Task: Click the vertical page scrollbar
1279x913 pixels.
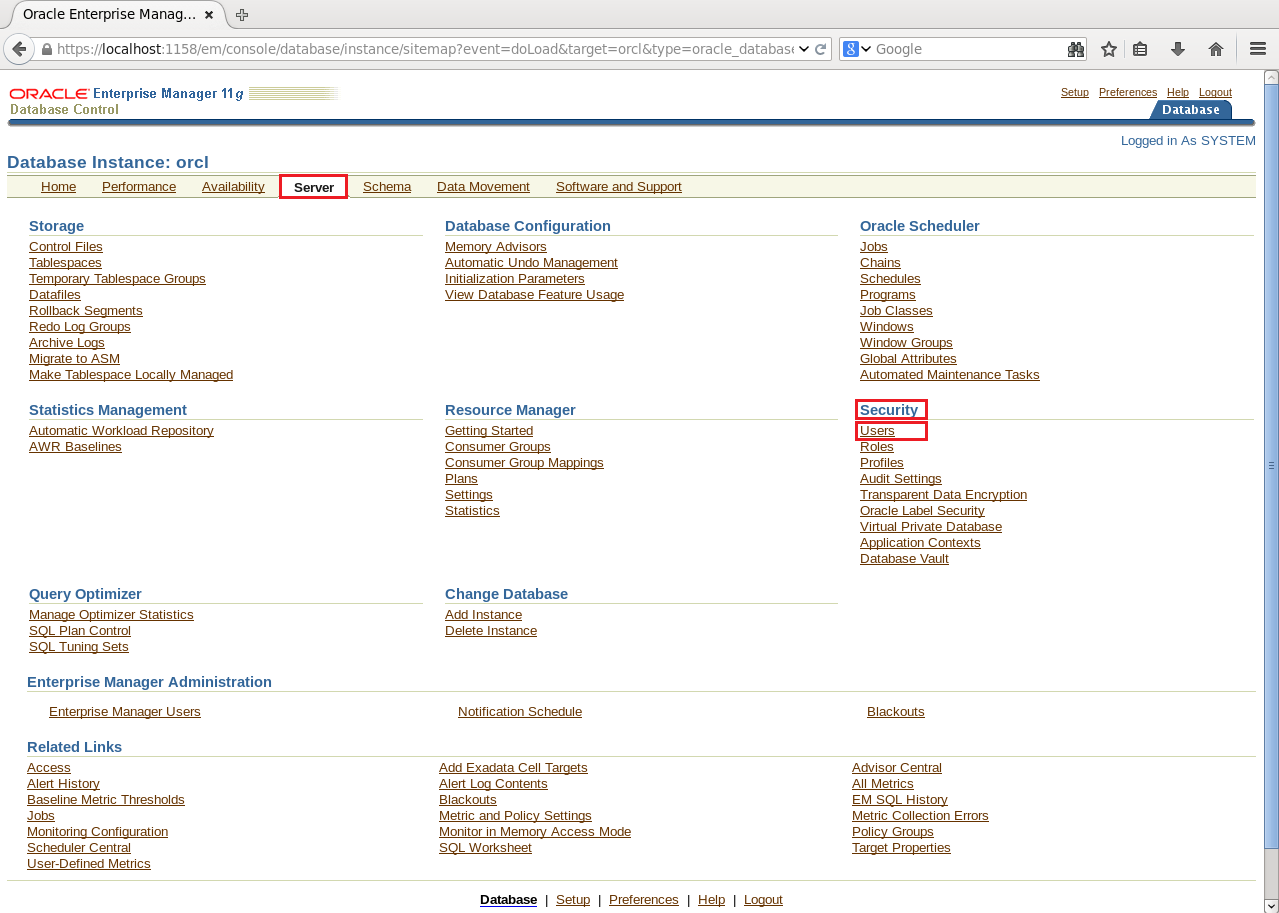Action: click(x=1271, y=465)
